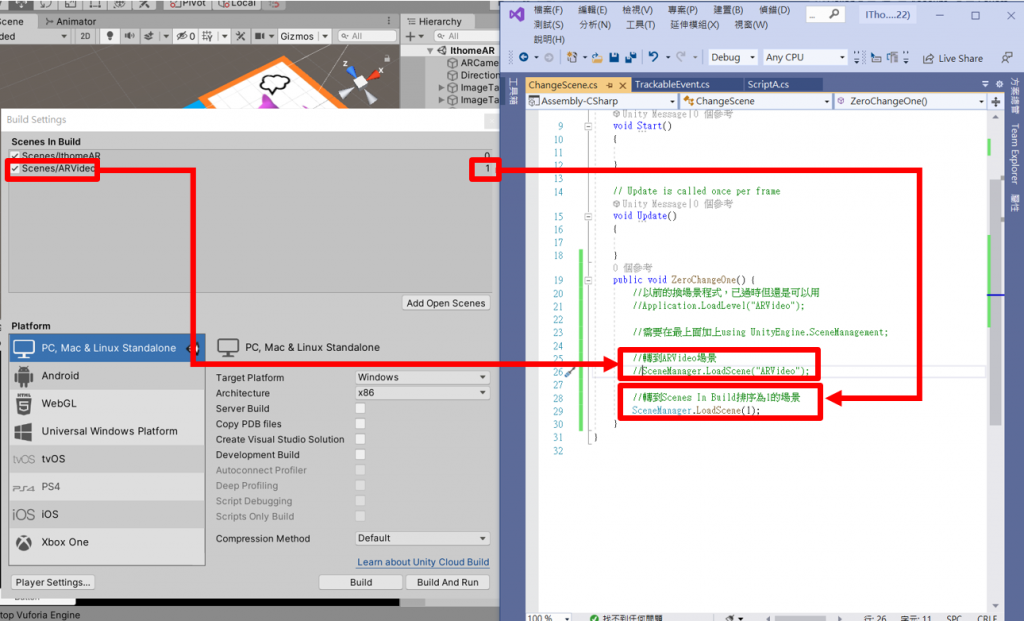Close the ChangeScene.cs tab
This screenshot has height=621, width=1024.
point(622,85)
